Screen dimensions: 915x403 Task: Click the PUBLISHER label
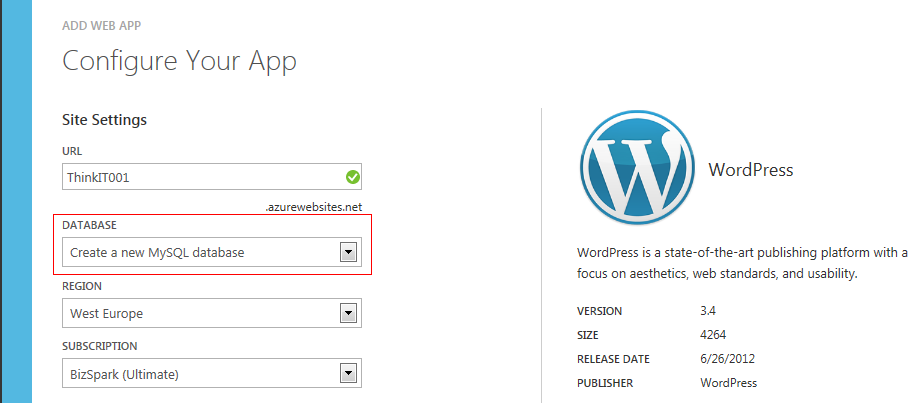[x=605, y=384]
